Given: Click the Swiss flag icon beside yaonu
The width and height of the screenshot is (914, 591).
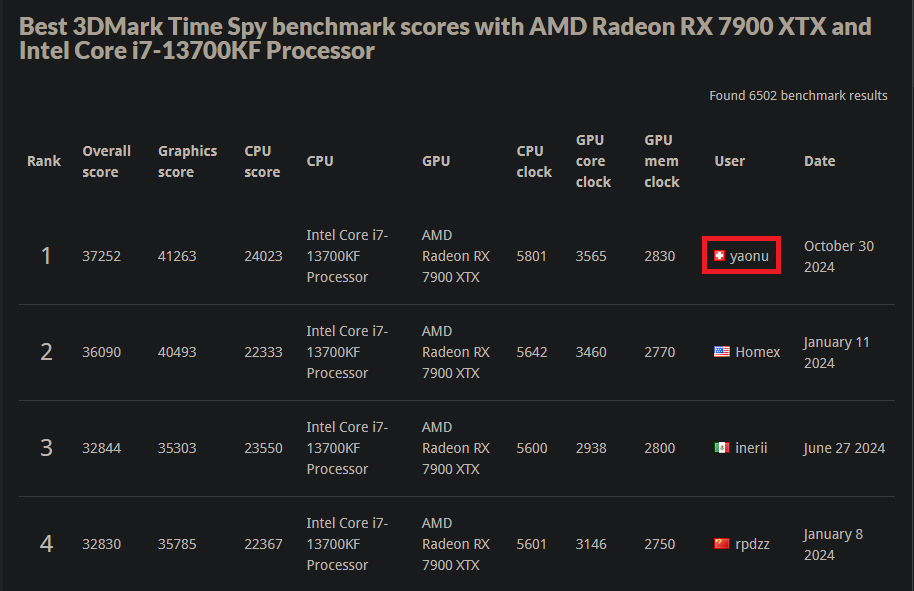Looking at the screenshot, I should click(719, 257).
